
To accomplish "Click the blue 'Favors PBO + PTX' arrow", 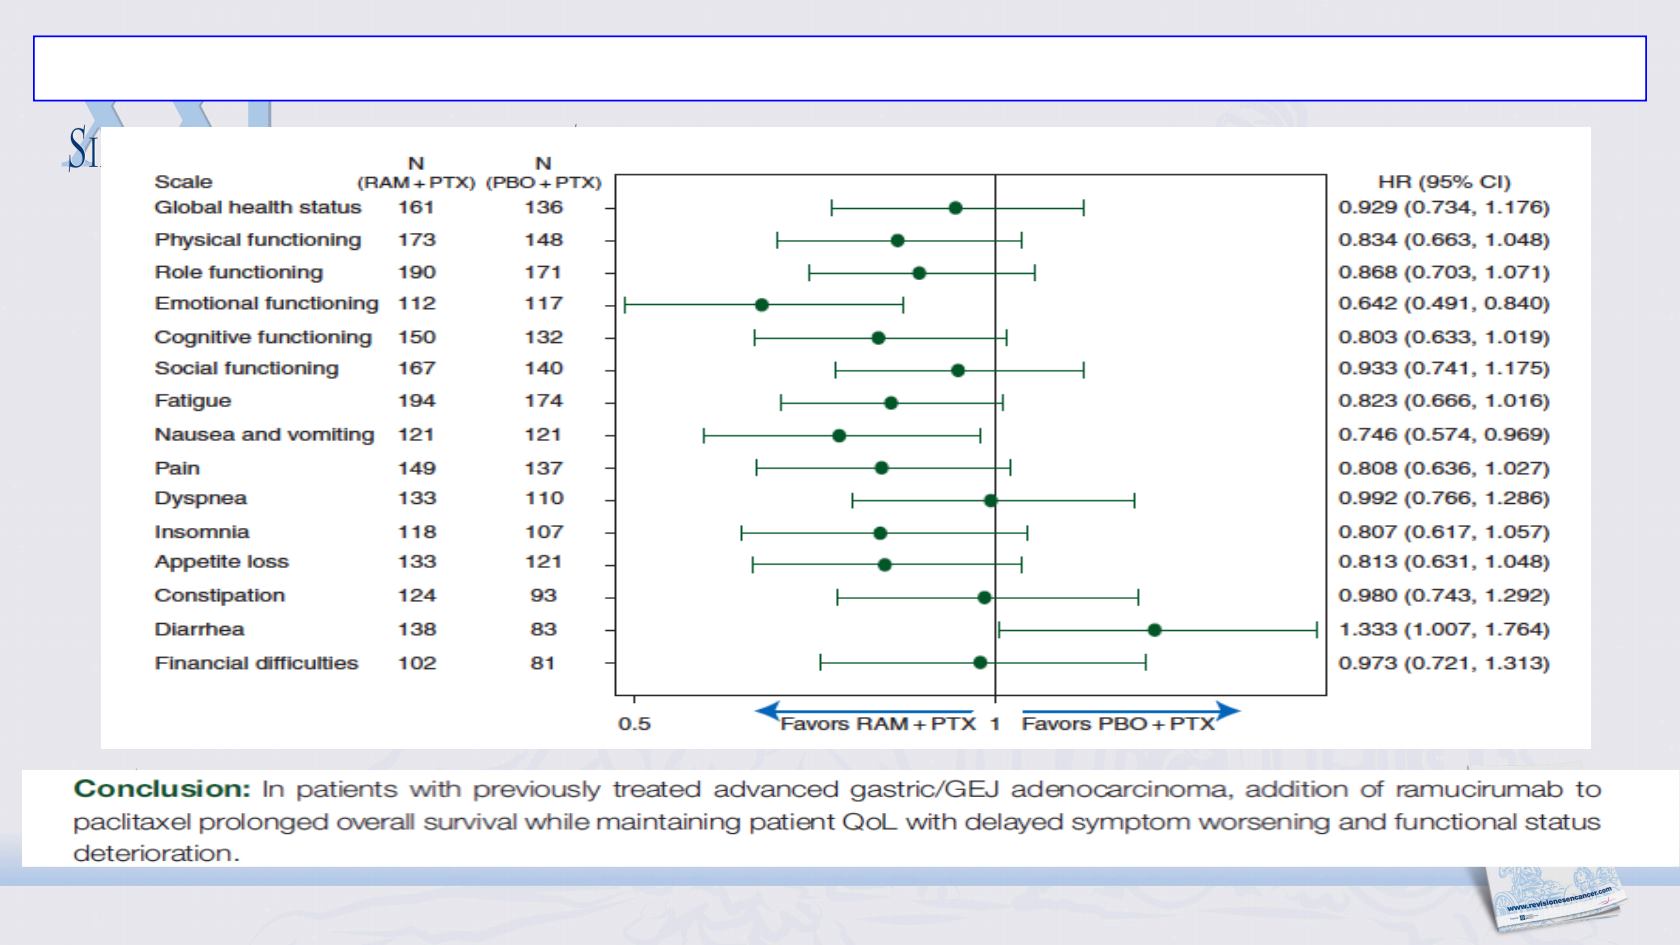I will tap(1131, 711).
